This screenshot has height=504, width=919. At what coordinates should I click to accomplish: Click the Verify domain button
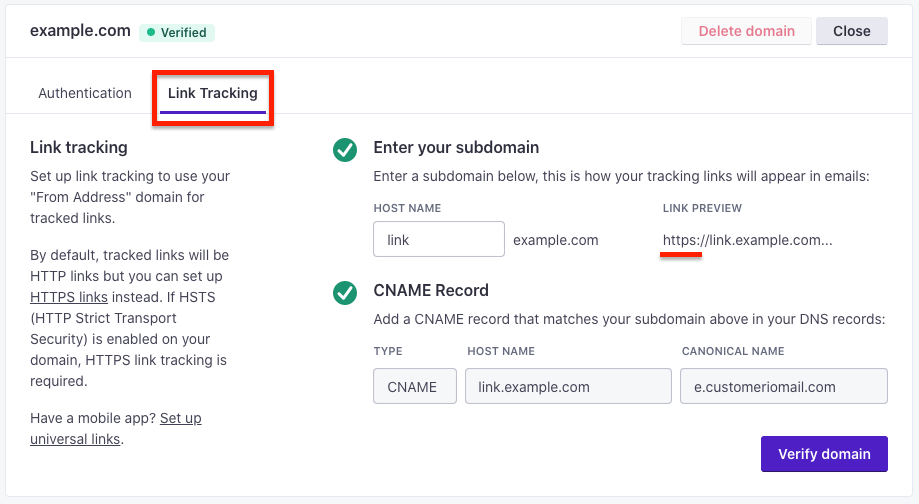824,454
